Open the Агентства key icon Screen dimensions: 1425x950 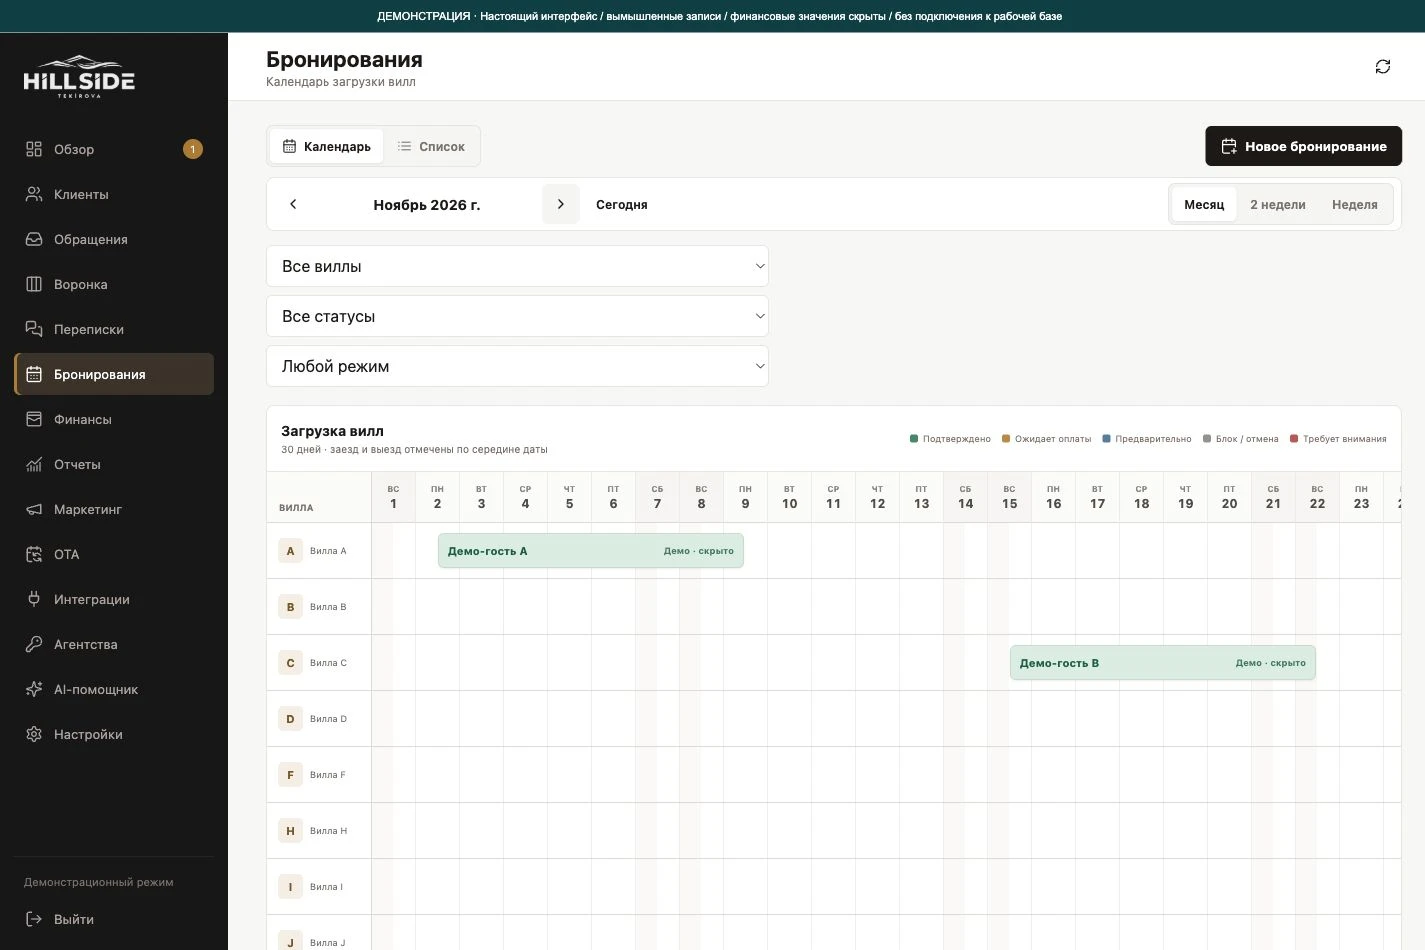[34, 644]
